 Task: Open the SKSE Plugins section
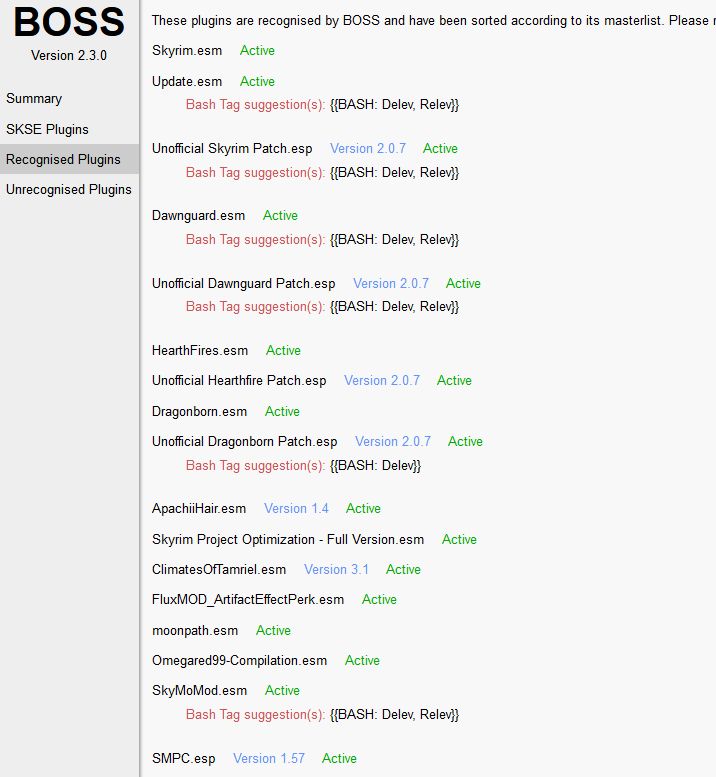click(47, 129)
